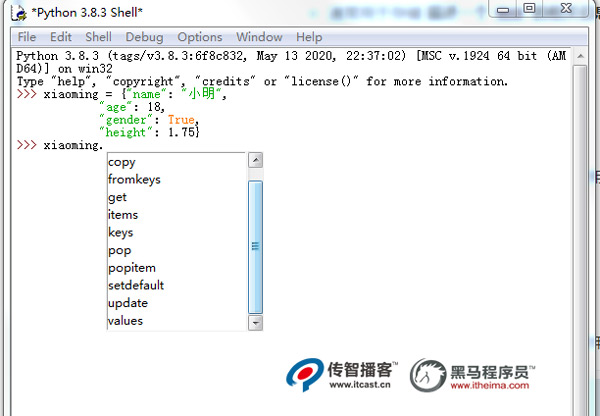This screenshot has width=600, height=416.
Task: Open the Debug menu
Action: coord(144,37)
